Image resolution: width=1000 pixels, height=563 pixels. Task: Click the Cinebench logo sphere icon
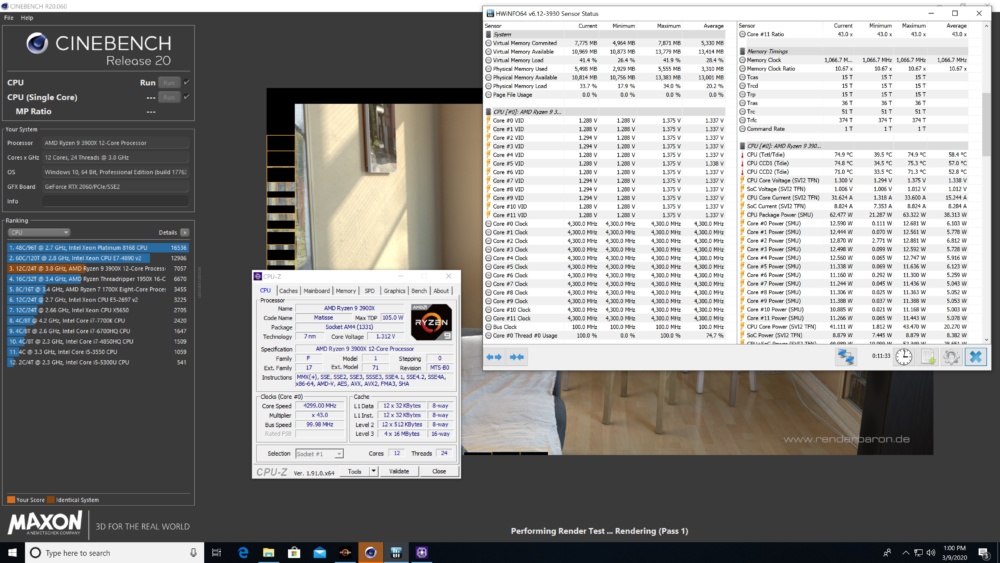[x=37, y=43]
